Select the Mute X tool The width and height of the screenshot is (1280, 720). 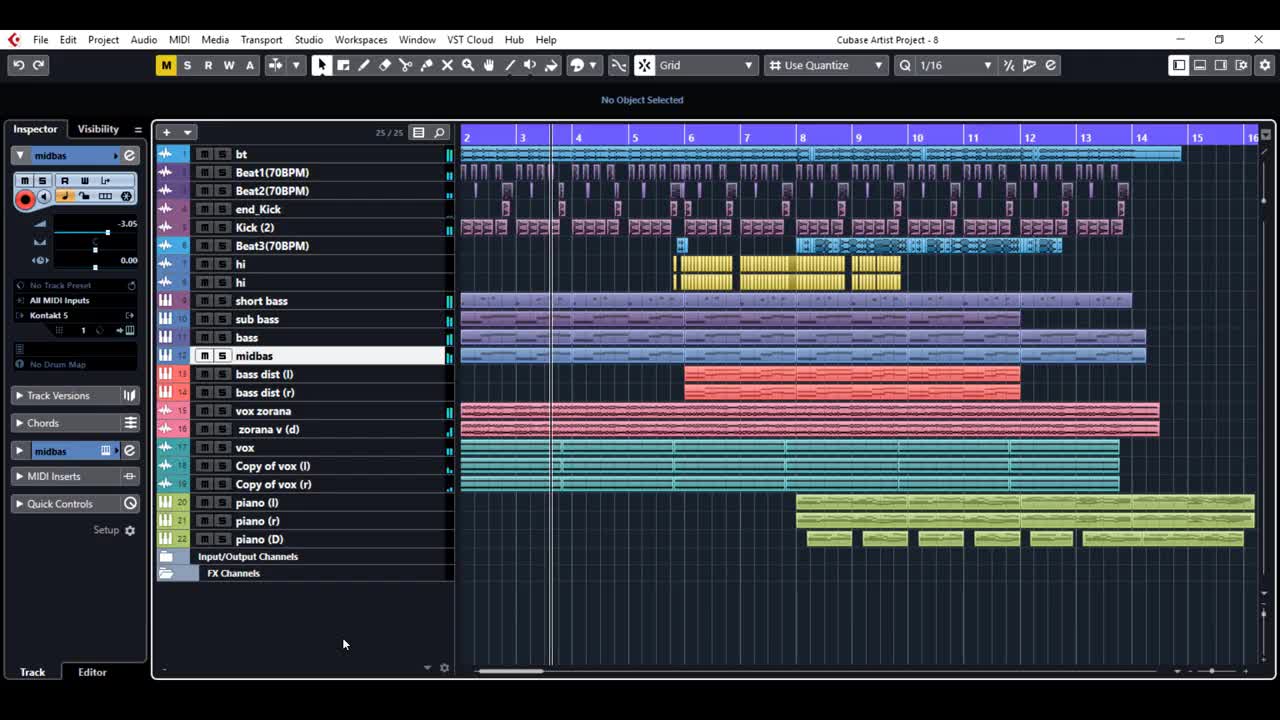coord(447,65)
